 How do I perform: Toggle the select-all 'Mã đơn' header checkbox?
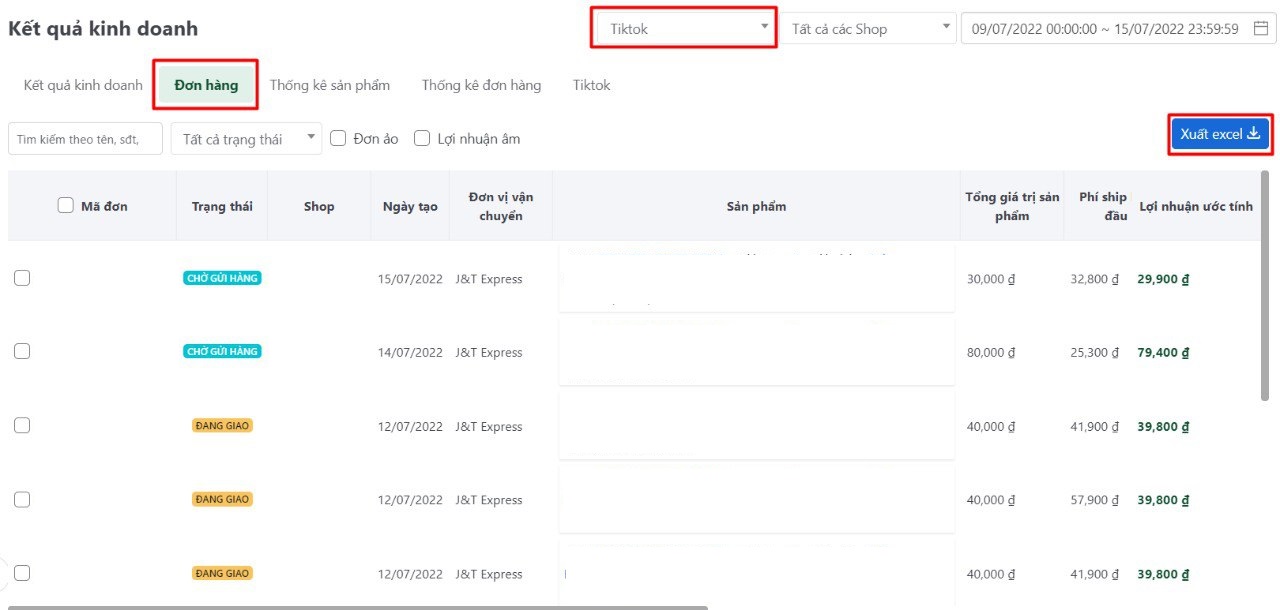[x=66, y=206]
